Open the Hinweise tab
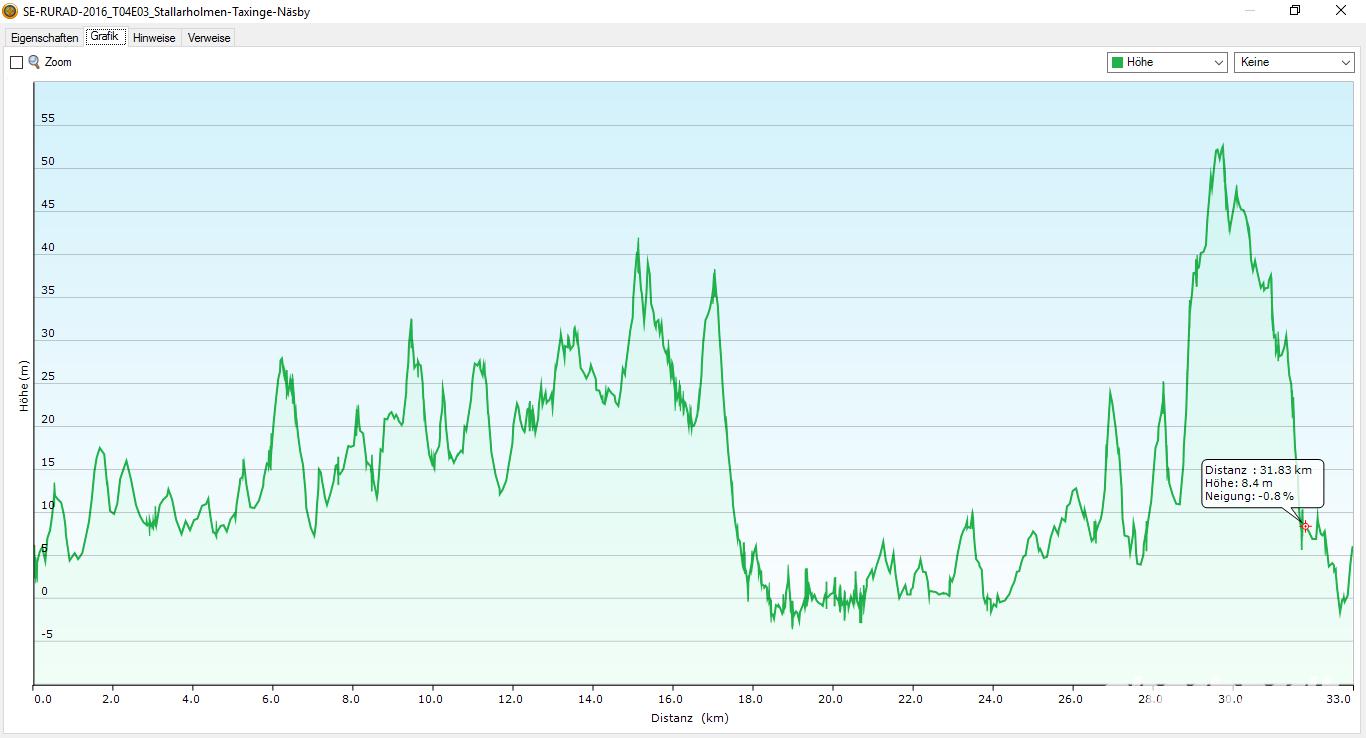 (154, 38)
